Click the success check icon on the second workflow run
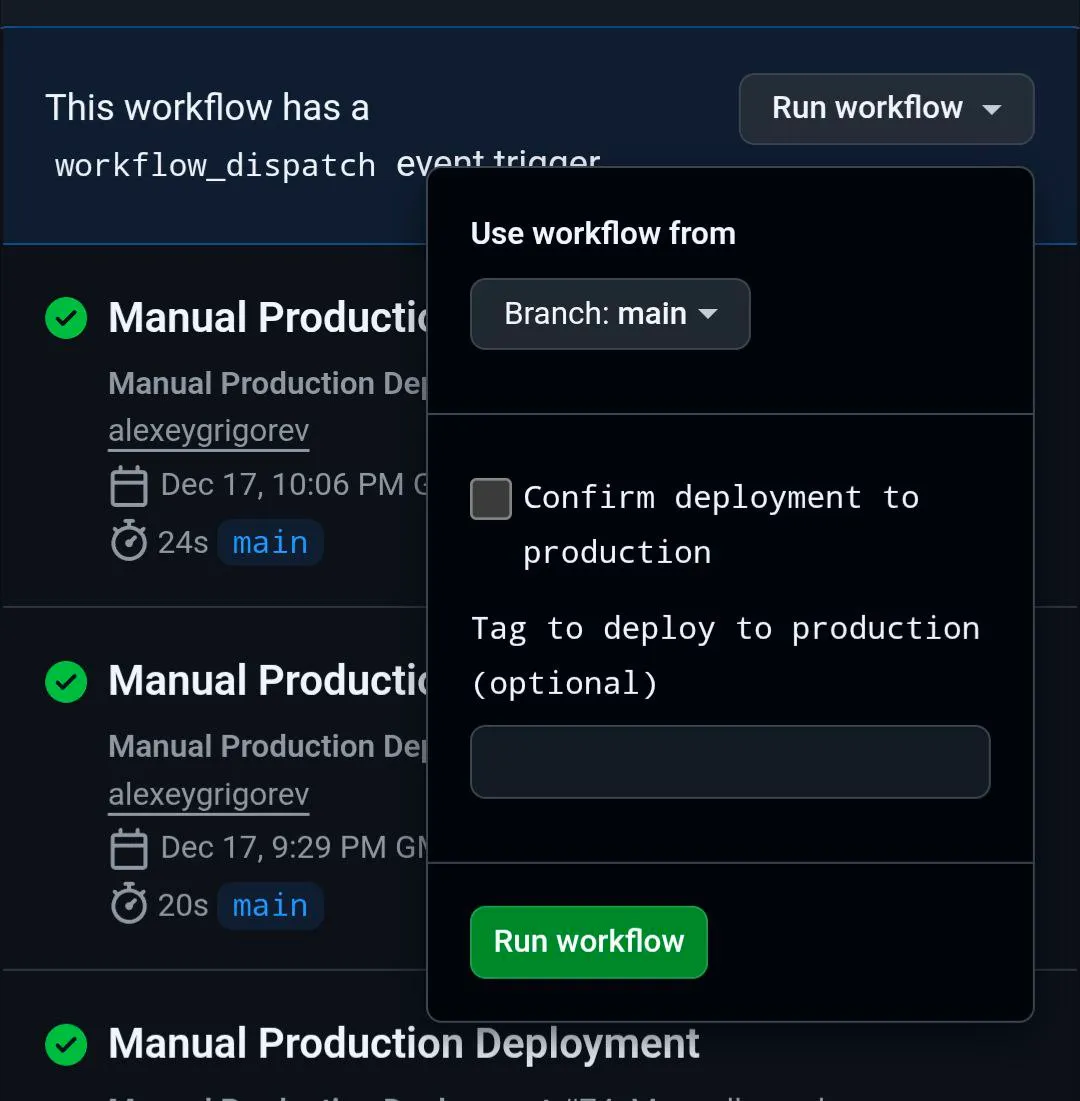Image resolution: width=1080 pixels, height=1101 pixels. pos(65,682)
